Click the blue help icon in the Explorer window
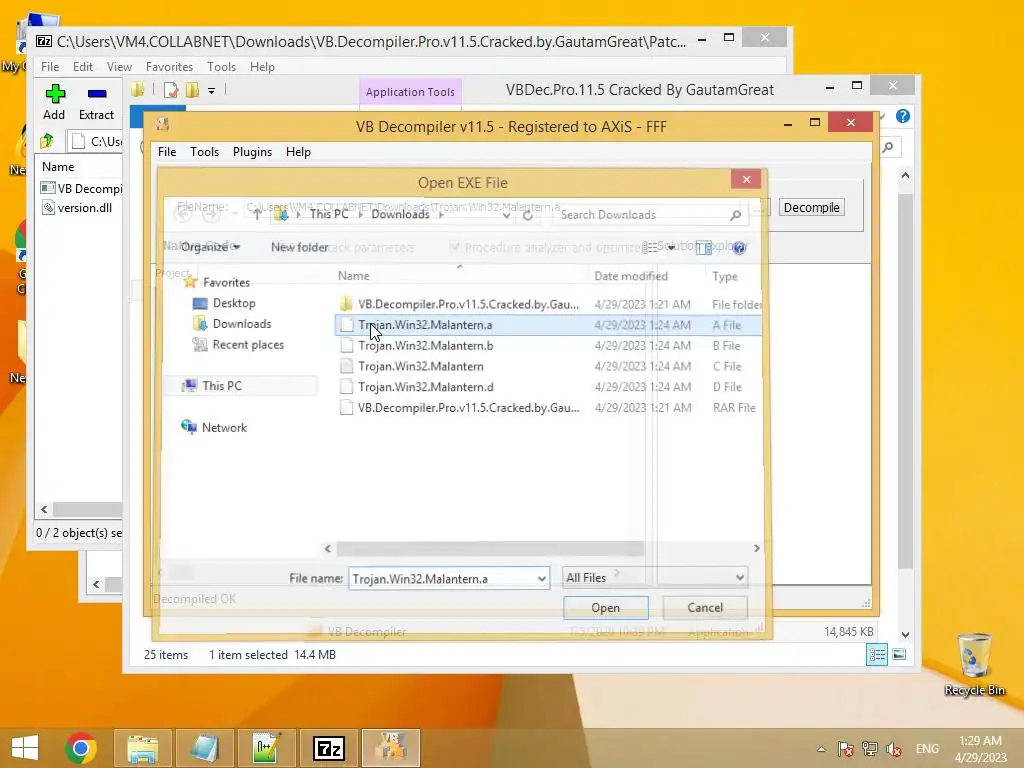 pyautogui.click(x=903, y=116)
